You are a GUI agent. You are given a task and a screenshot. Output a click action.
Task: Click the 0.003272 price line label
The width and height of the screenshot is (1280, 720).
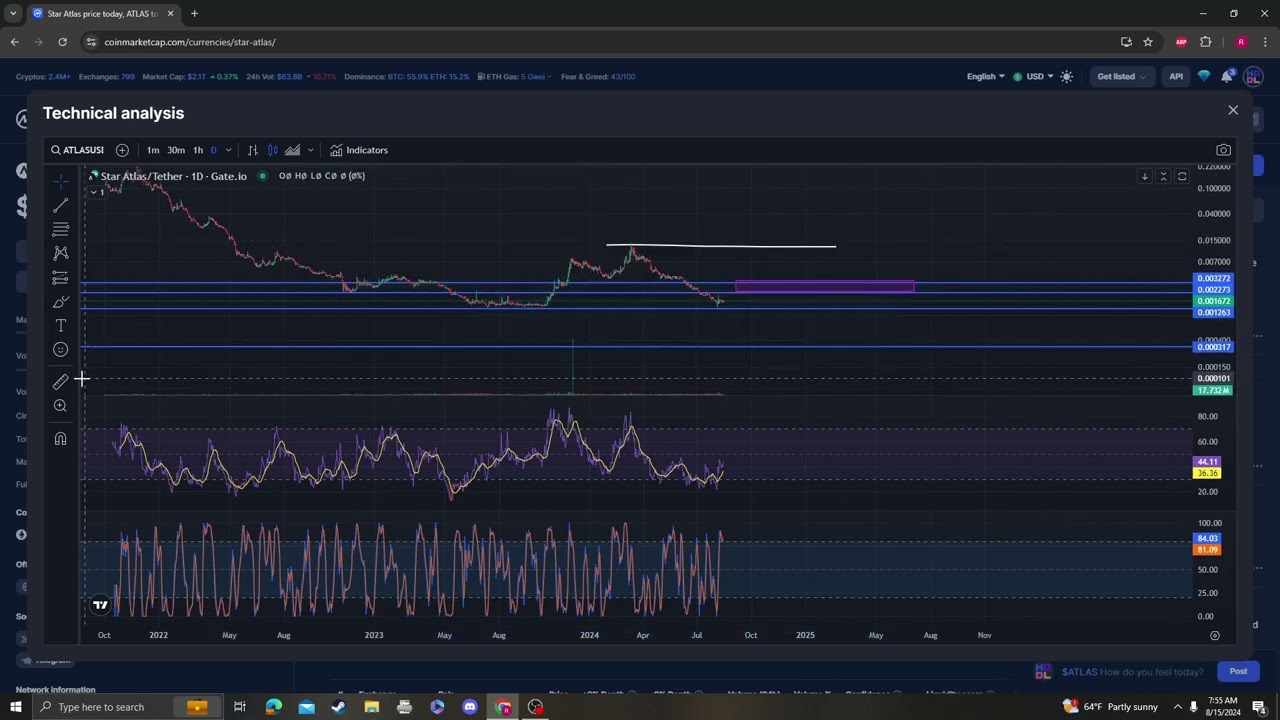1213,279
